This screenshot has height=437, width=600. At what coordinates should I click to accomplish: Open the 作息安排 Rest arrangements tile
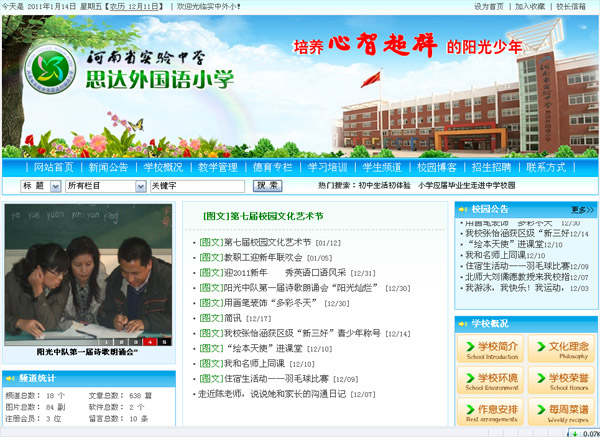[491, 412]
